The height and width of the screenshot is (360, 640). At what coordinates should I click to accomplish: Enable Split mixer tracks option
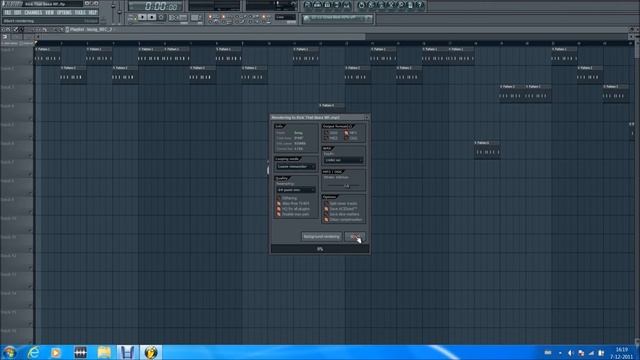(326, 203)
